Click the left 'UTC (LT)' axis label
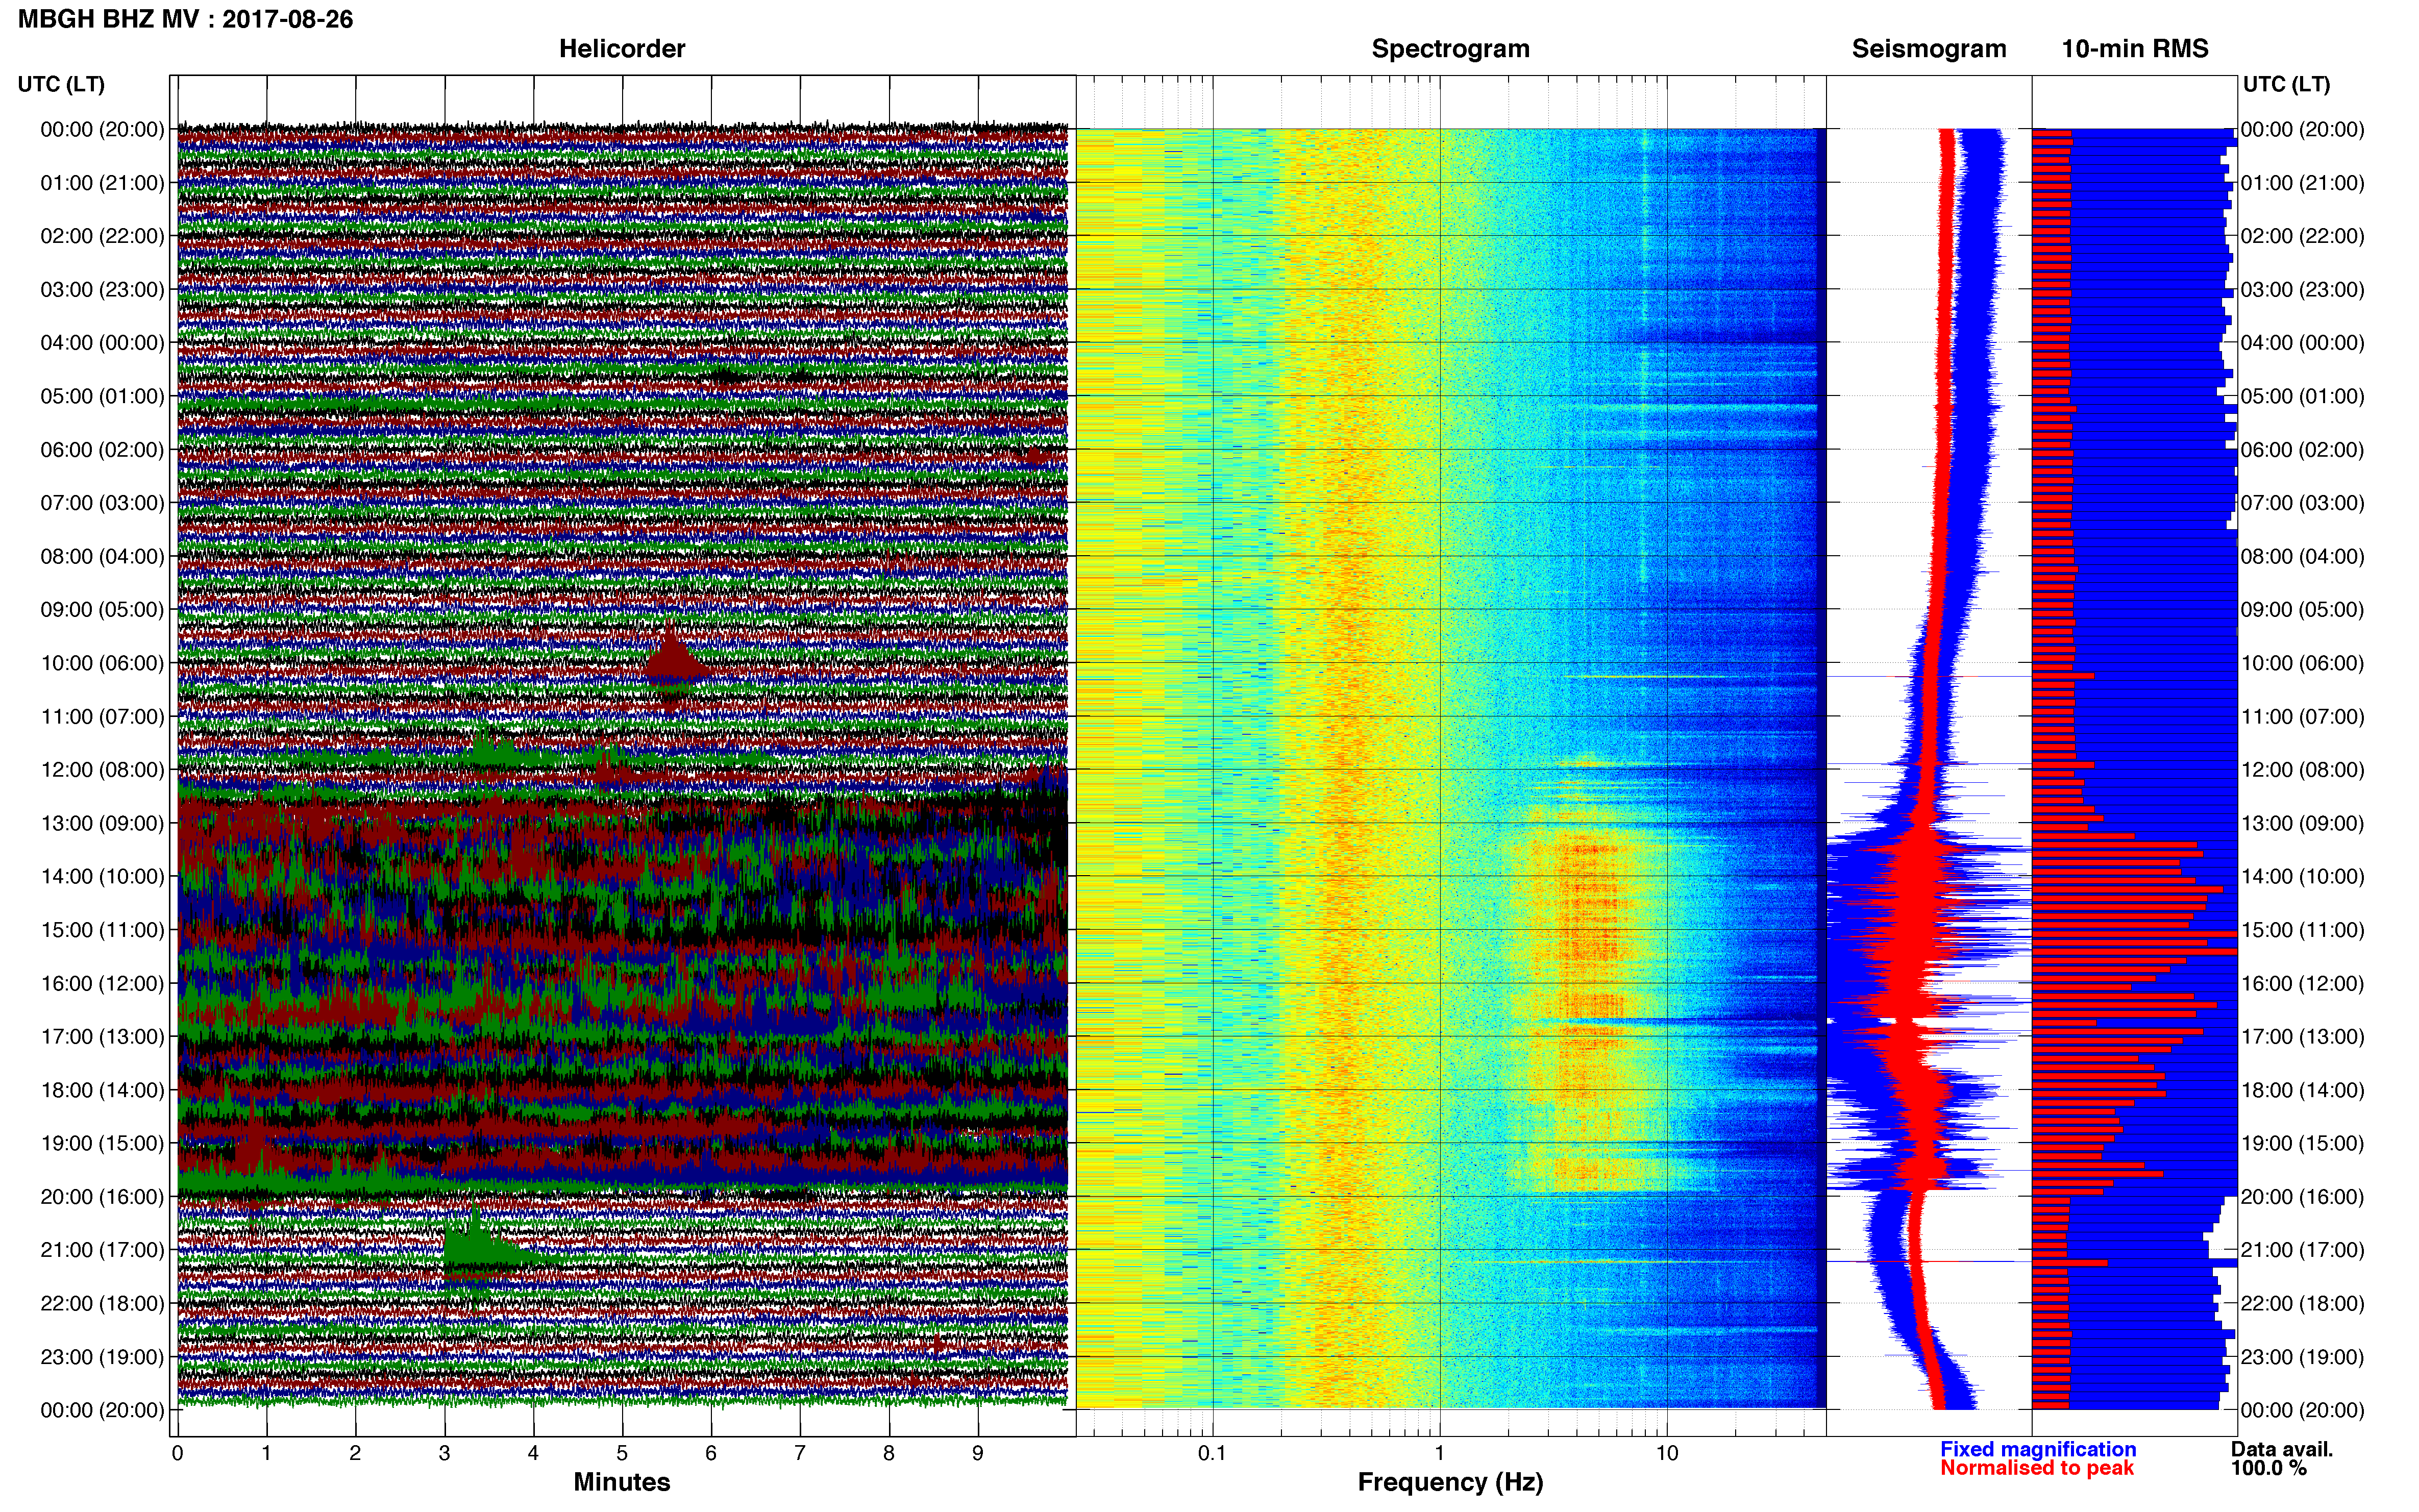This screenshot has width=2419, height=1512. tap(61, 84)
